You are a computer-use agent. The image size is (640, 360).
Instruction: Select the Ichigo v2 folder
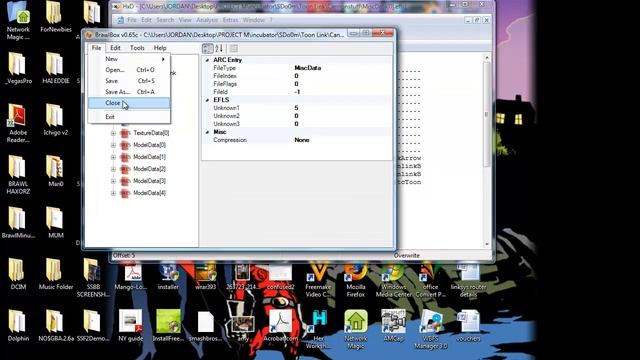pos(56,120)
